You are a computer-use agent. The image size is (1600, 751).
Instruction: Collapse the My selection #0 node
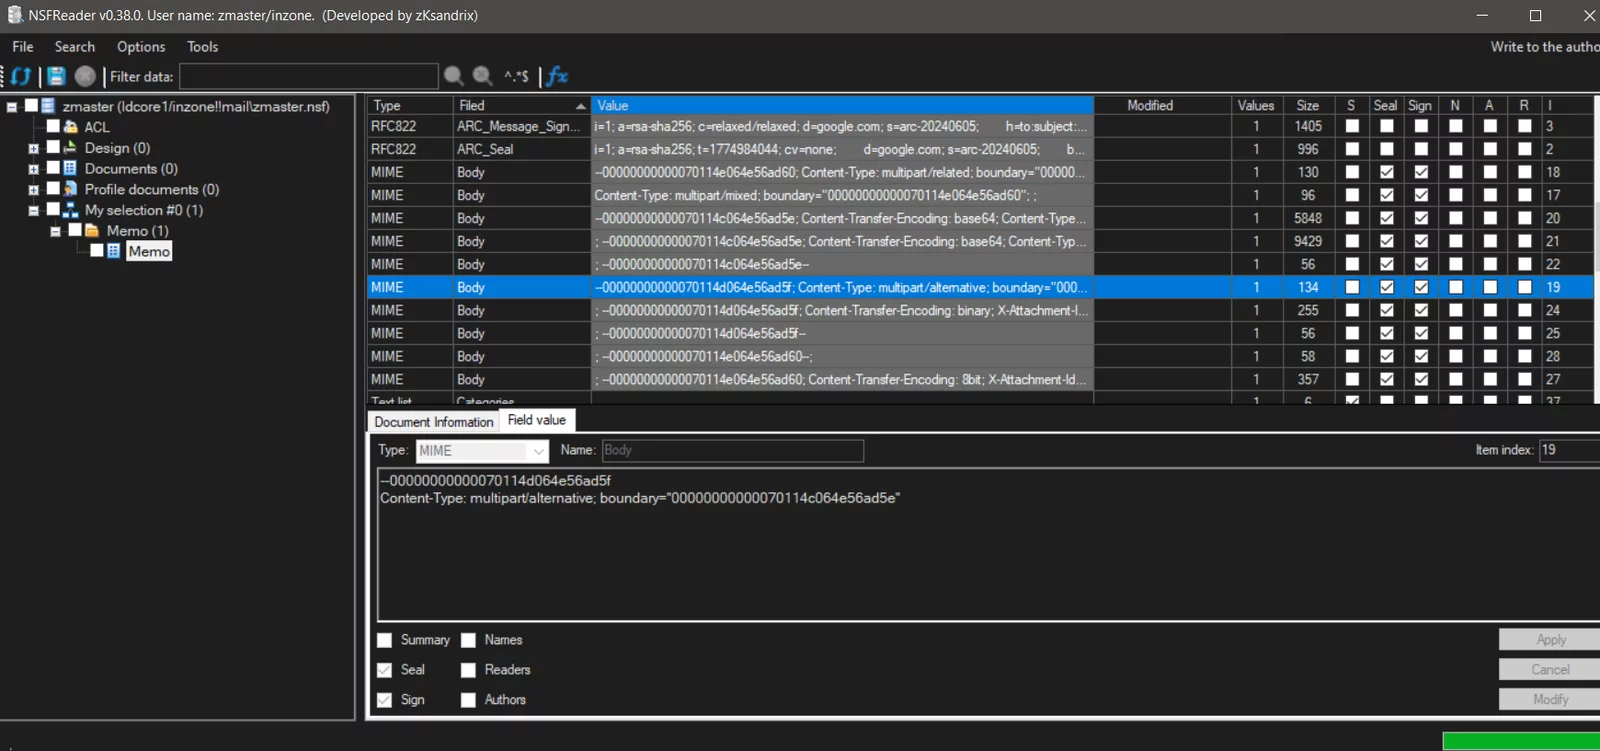[33, 210]
